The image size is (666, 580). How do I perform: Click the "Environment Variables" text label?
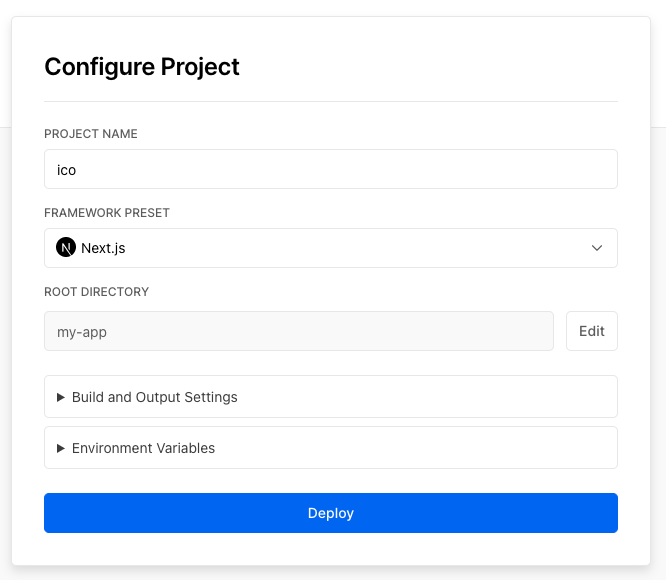point(143,448)
